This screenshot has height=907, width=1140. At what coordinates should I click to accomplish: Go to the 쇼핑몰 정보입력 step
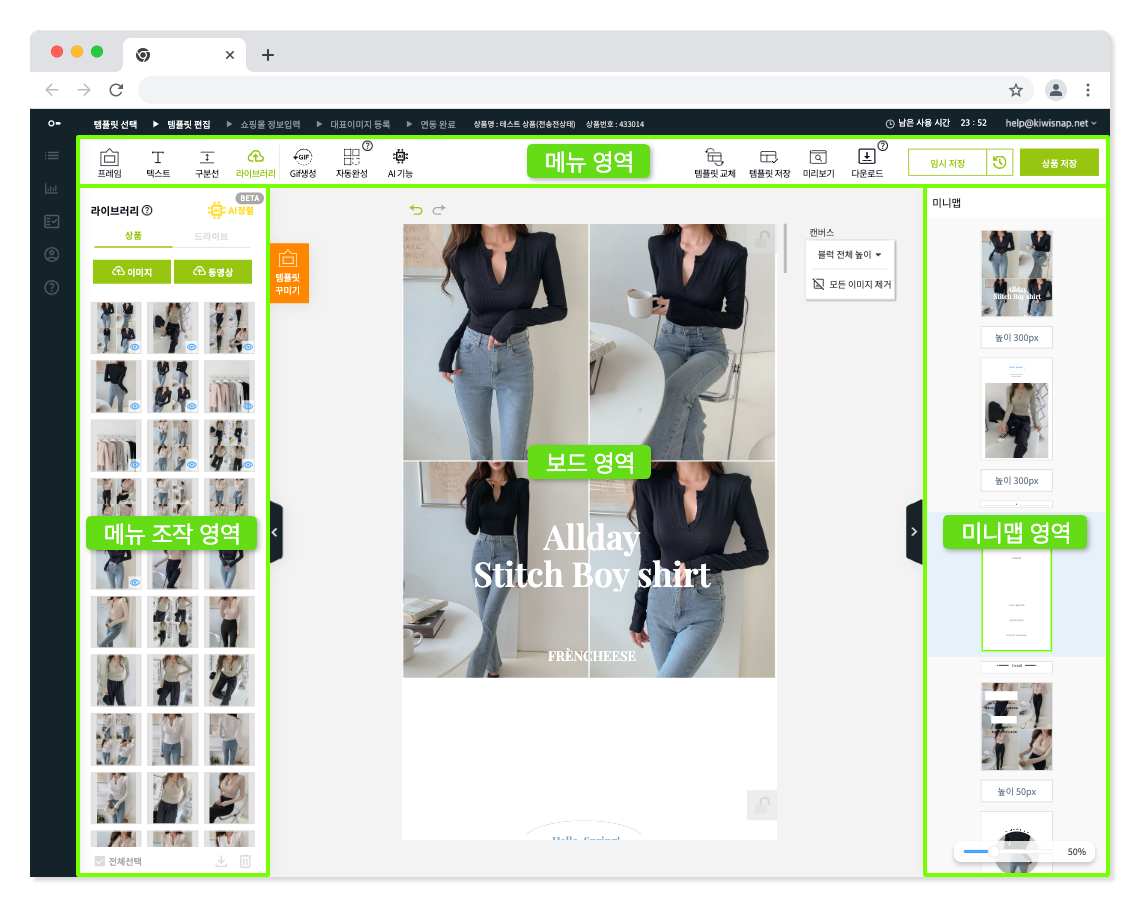click(x=270, y=124)
